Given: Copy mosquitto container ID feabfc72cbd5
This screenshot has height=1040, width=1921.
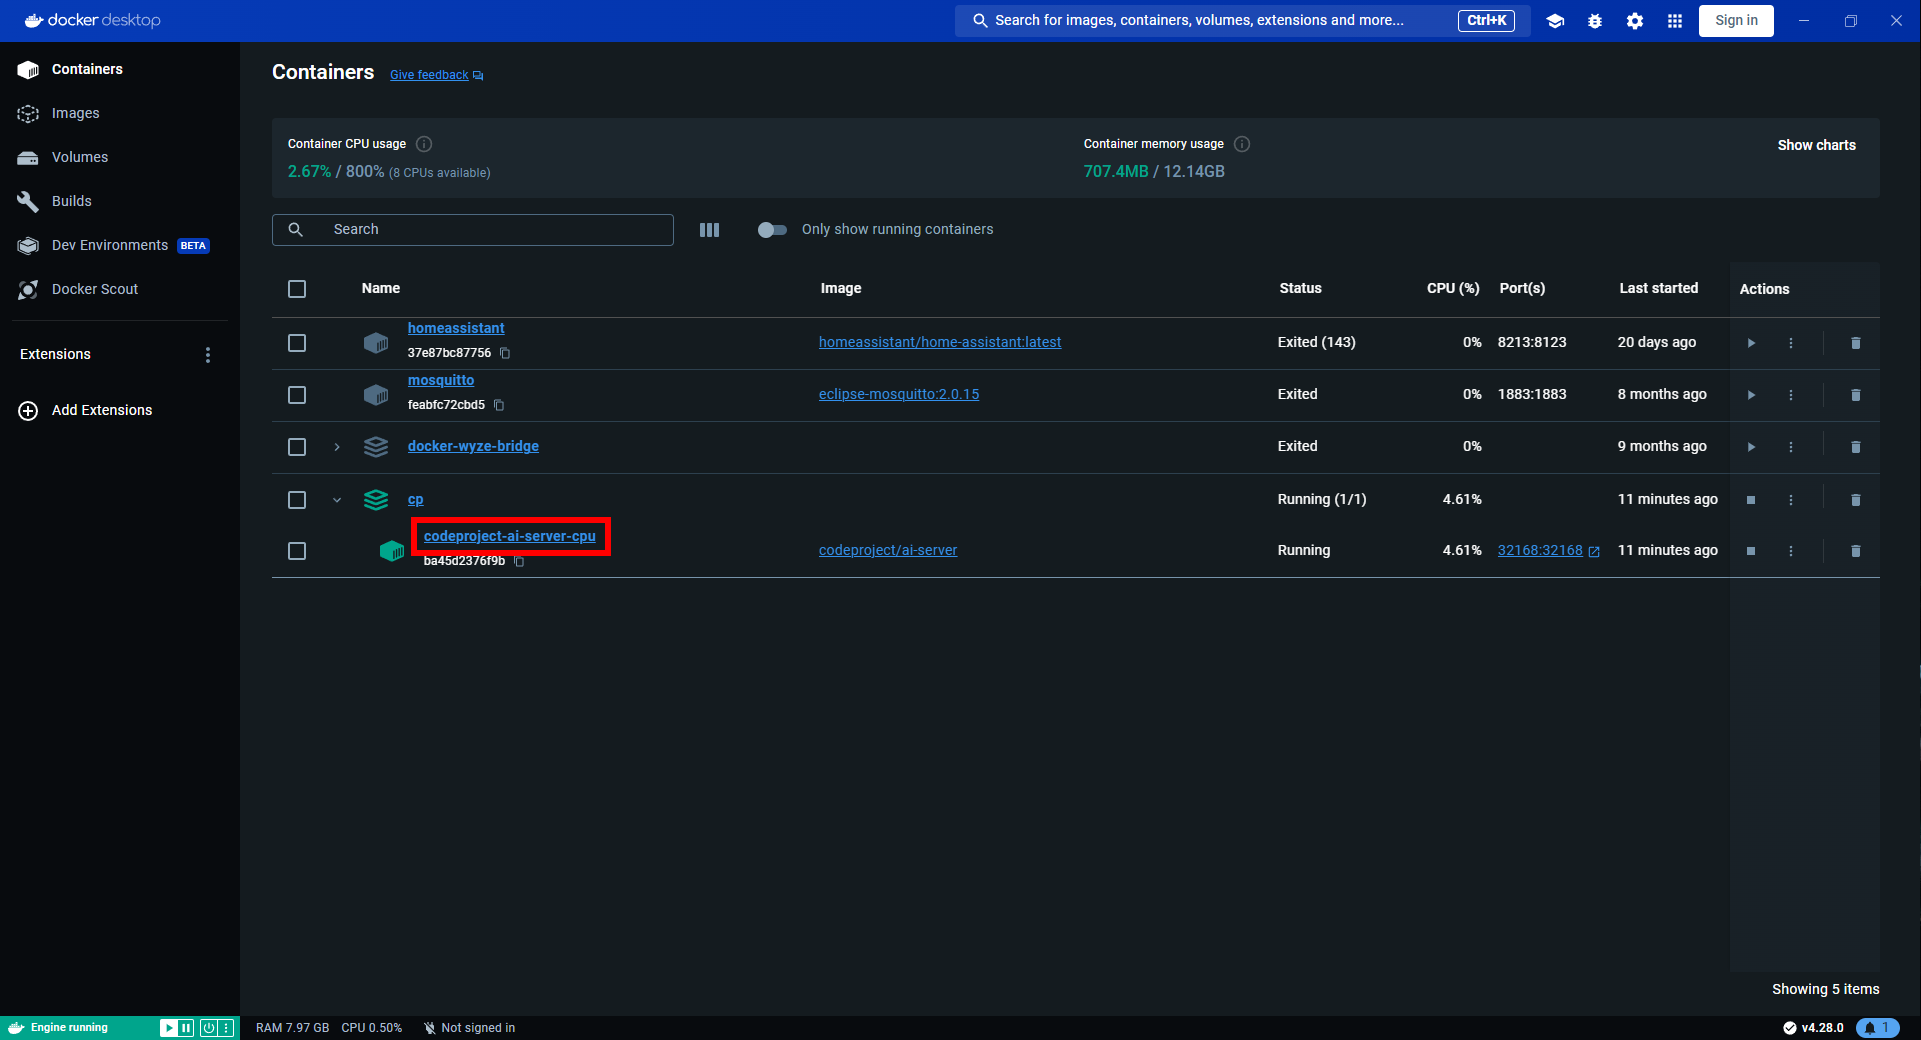Looking at the screenshot, I should coord(499,405).
